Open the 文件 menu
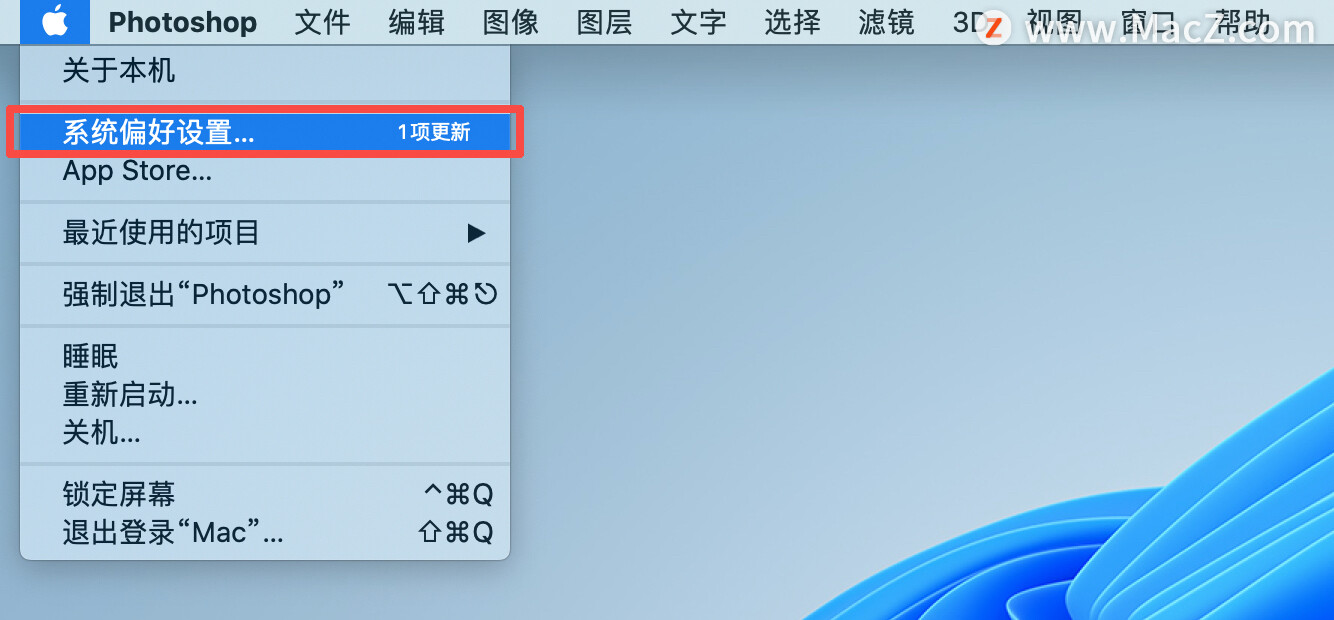Image resolution: width=1334 pixels, height=620 pixels. tap(322, 22)
